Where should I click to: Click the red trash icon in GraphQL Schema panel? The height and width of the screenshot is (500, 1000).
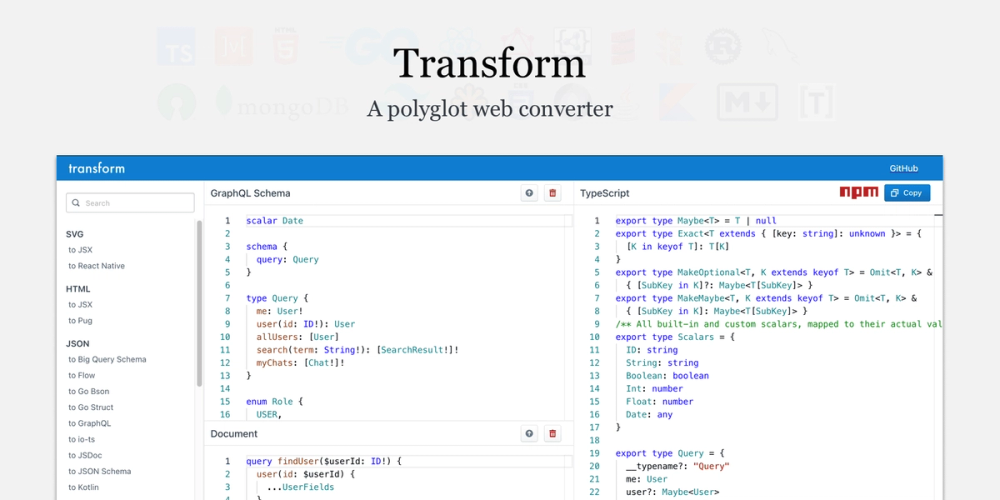[x=553, y=193]
